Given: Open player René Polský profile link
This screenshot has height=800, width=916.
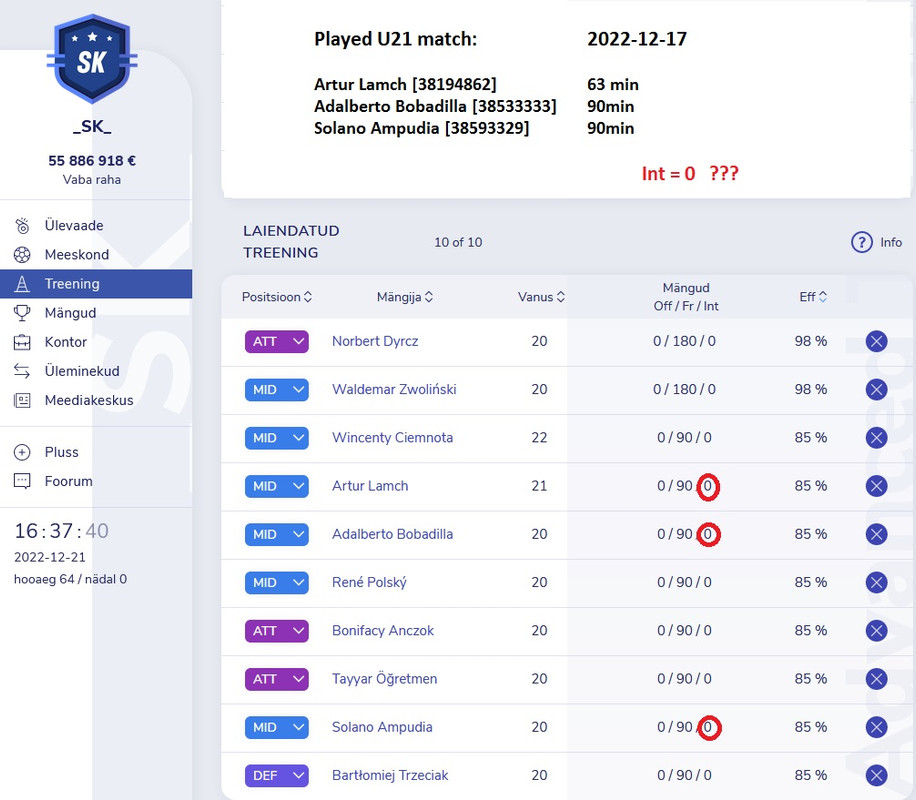Looking at the screenshot, I should [369, 583].
